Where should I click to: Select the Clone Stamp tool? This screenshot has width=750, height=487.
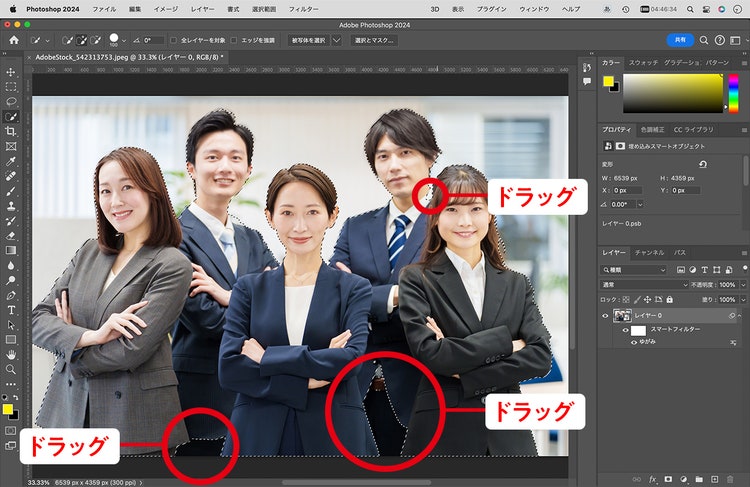click(11, 206)
